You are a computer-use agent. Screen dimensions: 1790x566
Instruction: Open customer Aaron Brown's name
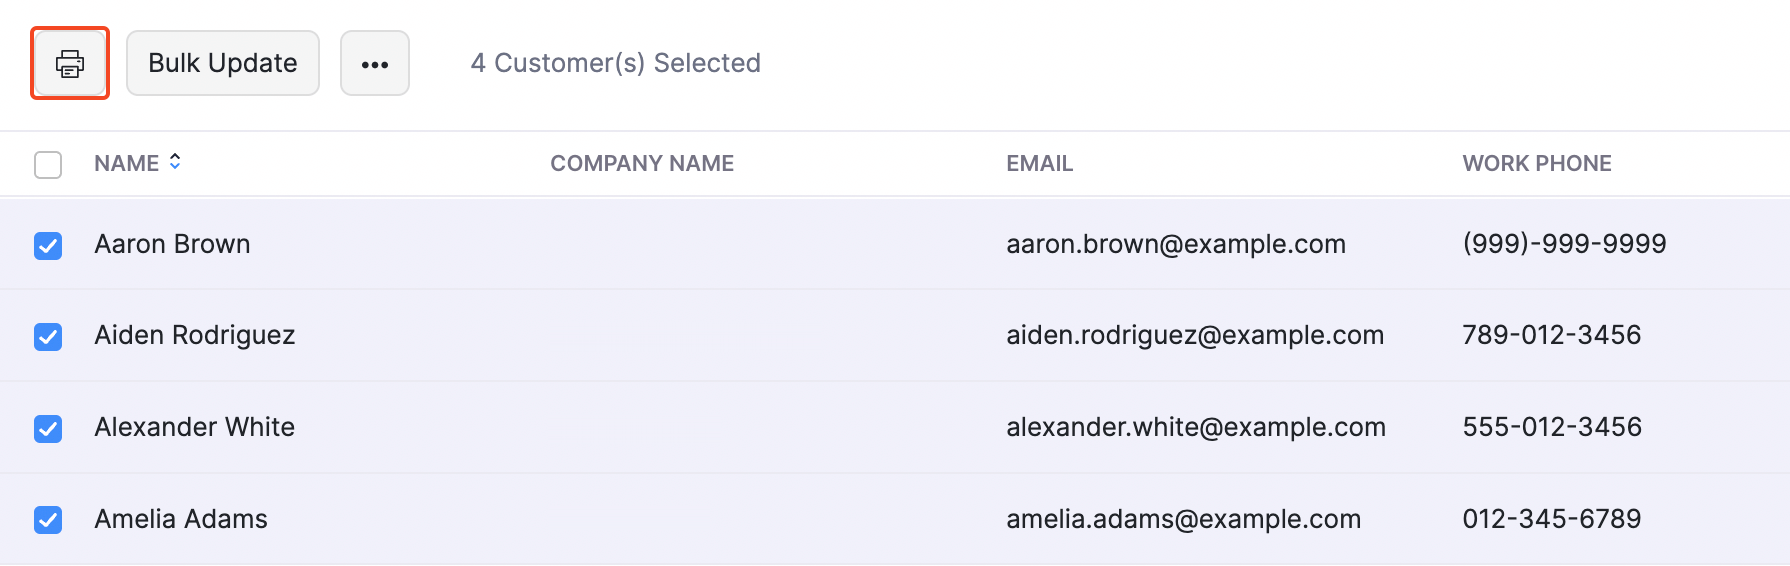[172, 244]
